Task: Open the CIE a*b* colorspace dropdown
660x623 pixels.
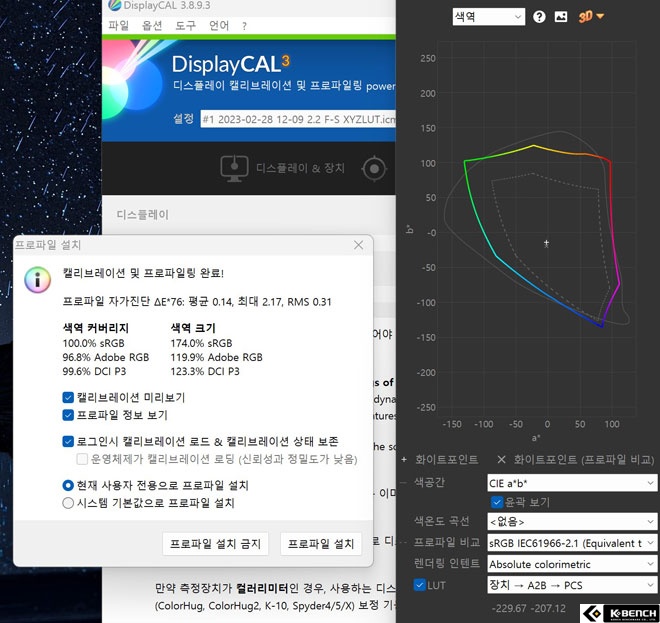Action: (x=572, y=483)
